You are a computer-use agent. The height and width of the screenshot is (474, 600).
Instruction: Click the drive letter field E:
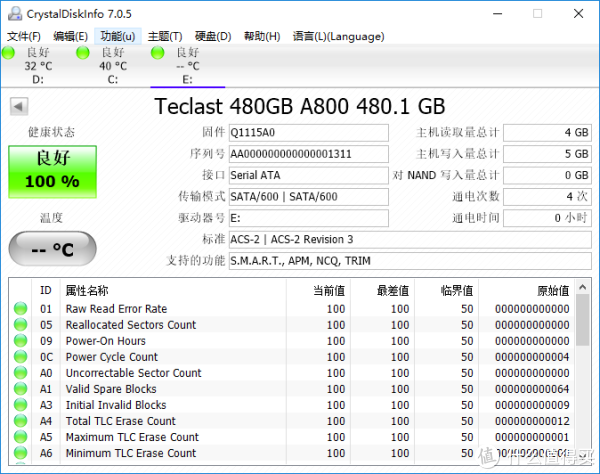(x=308, y=218)
